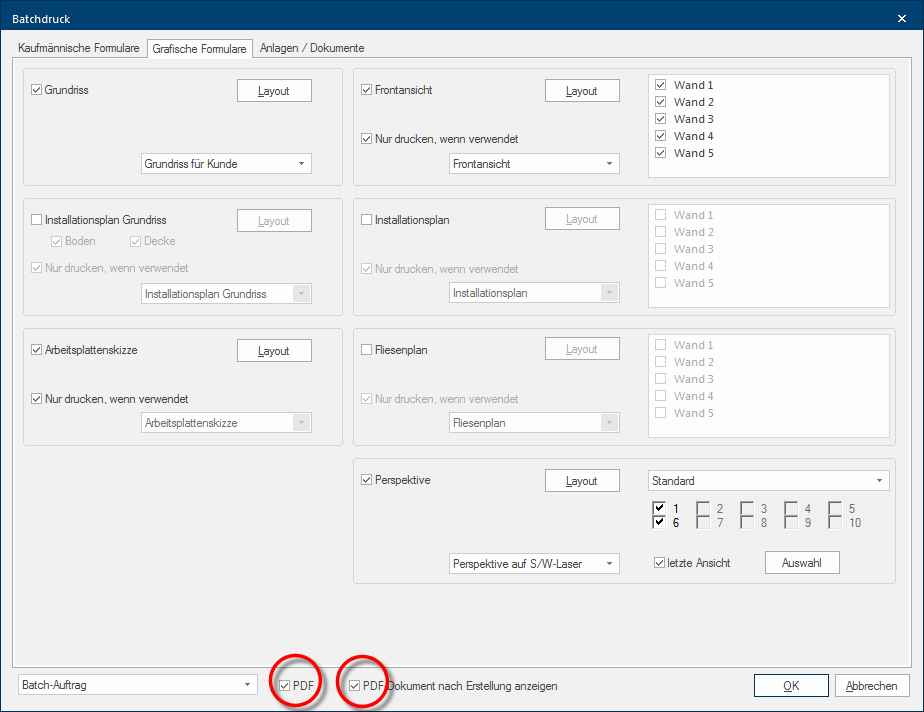This screenshot has width=924, height=712.
Task: Click the Auswahl button
Action: (802, 563)
